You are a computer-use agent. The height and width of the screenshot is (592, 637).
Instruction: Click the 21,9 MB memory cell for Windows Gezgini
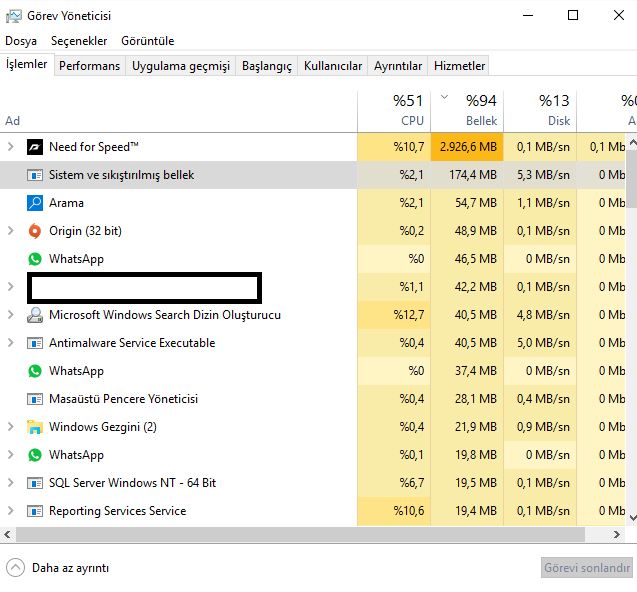click(x=467, y=427)
